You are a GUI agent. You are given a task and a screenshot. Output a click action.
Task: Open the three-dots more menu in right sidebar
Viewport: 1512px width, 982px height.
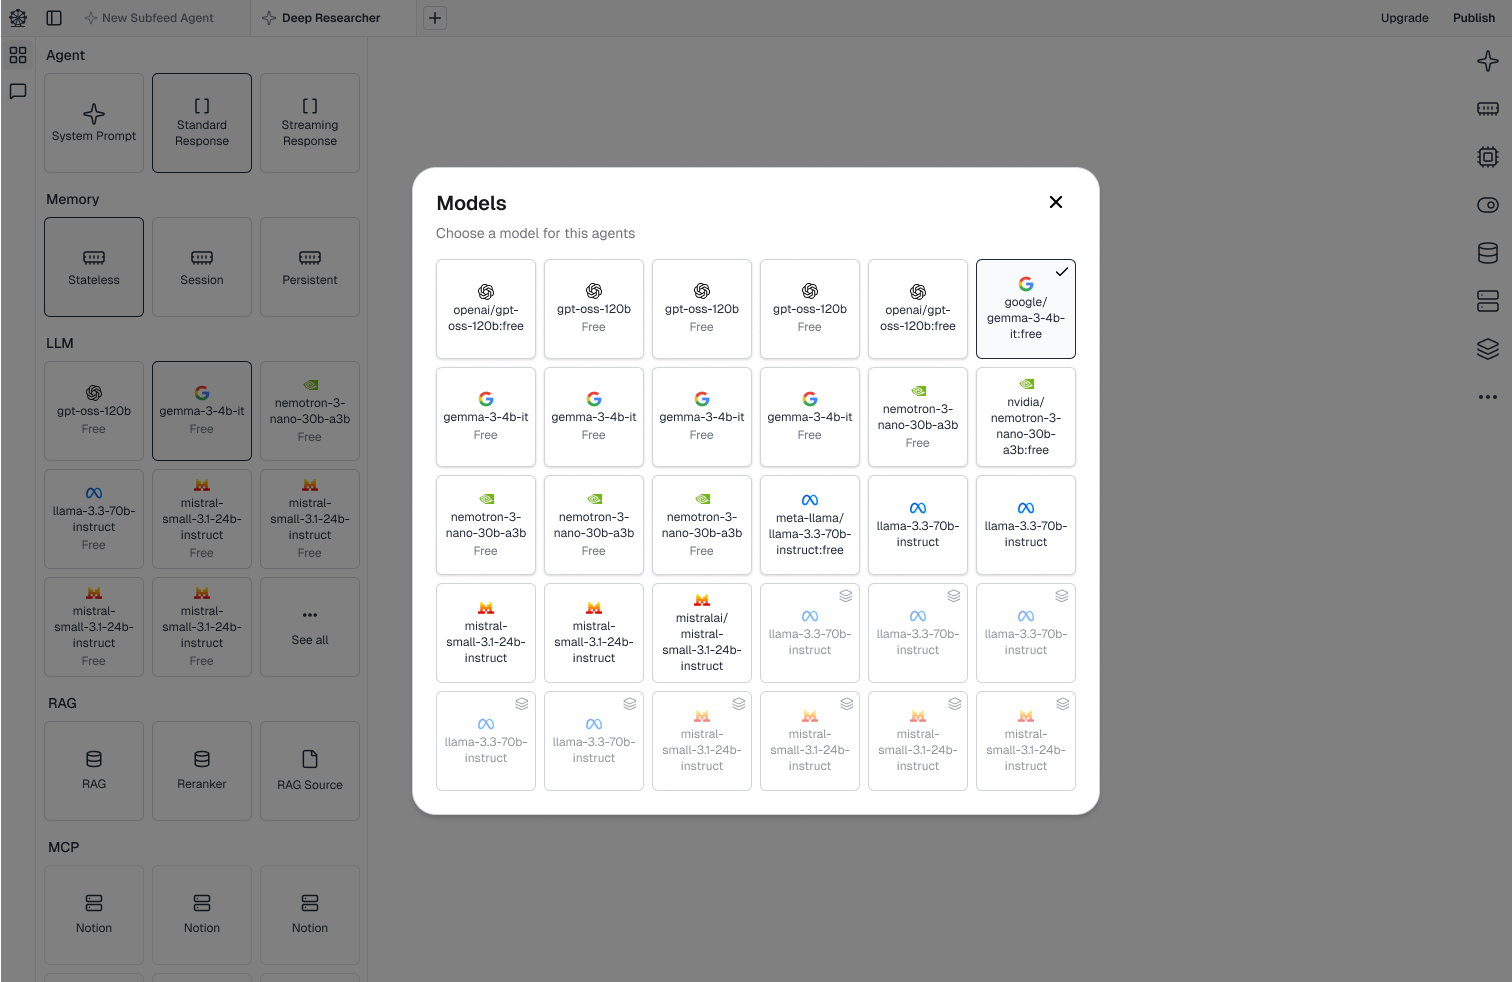[x=1487, y=397]
